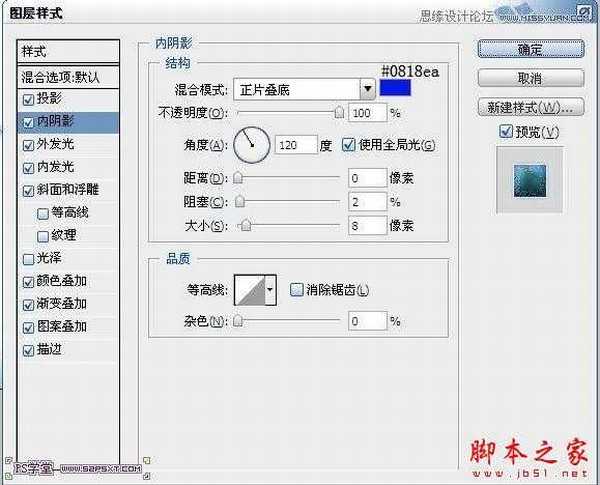Click the 确定 confirm button
Image resolution: width=600 pixels, height=485 pixels.
tap(531, 49)
